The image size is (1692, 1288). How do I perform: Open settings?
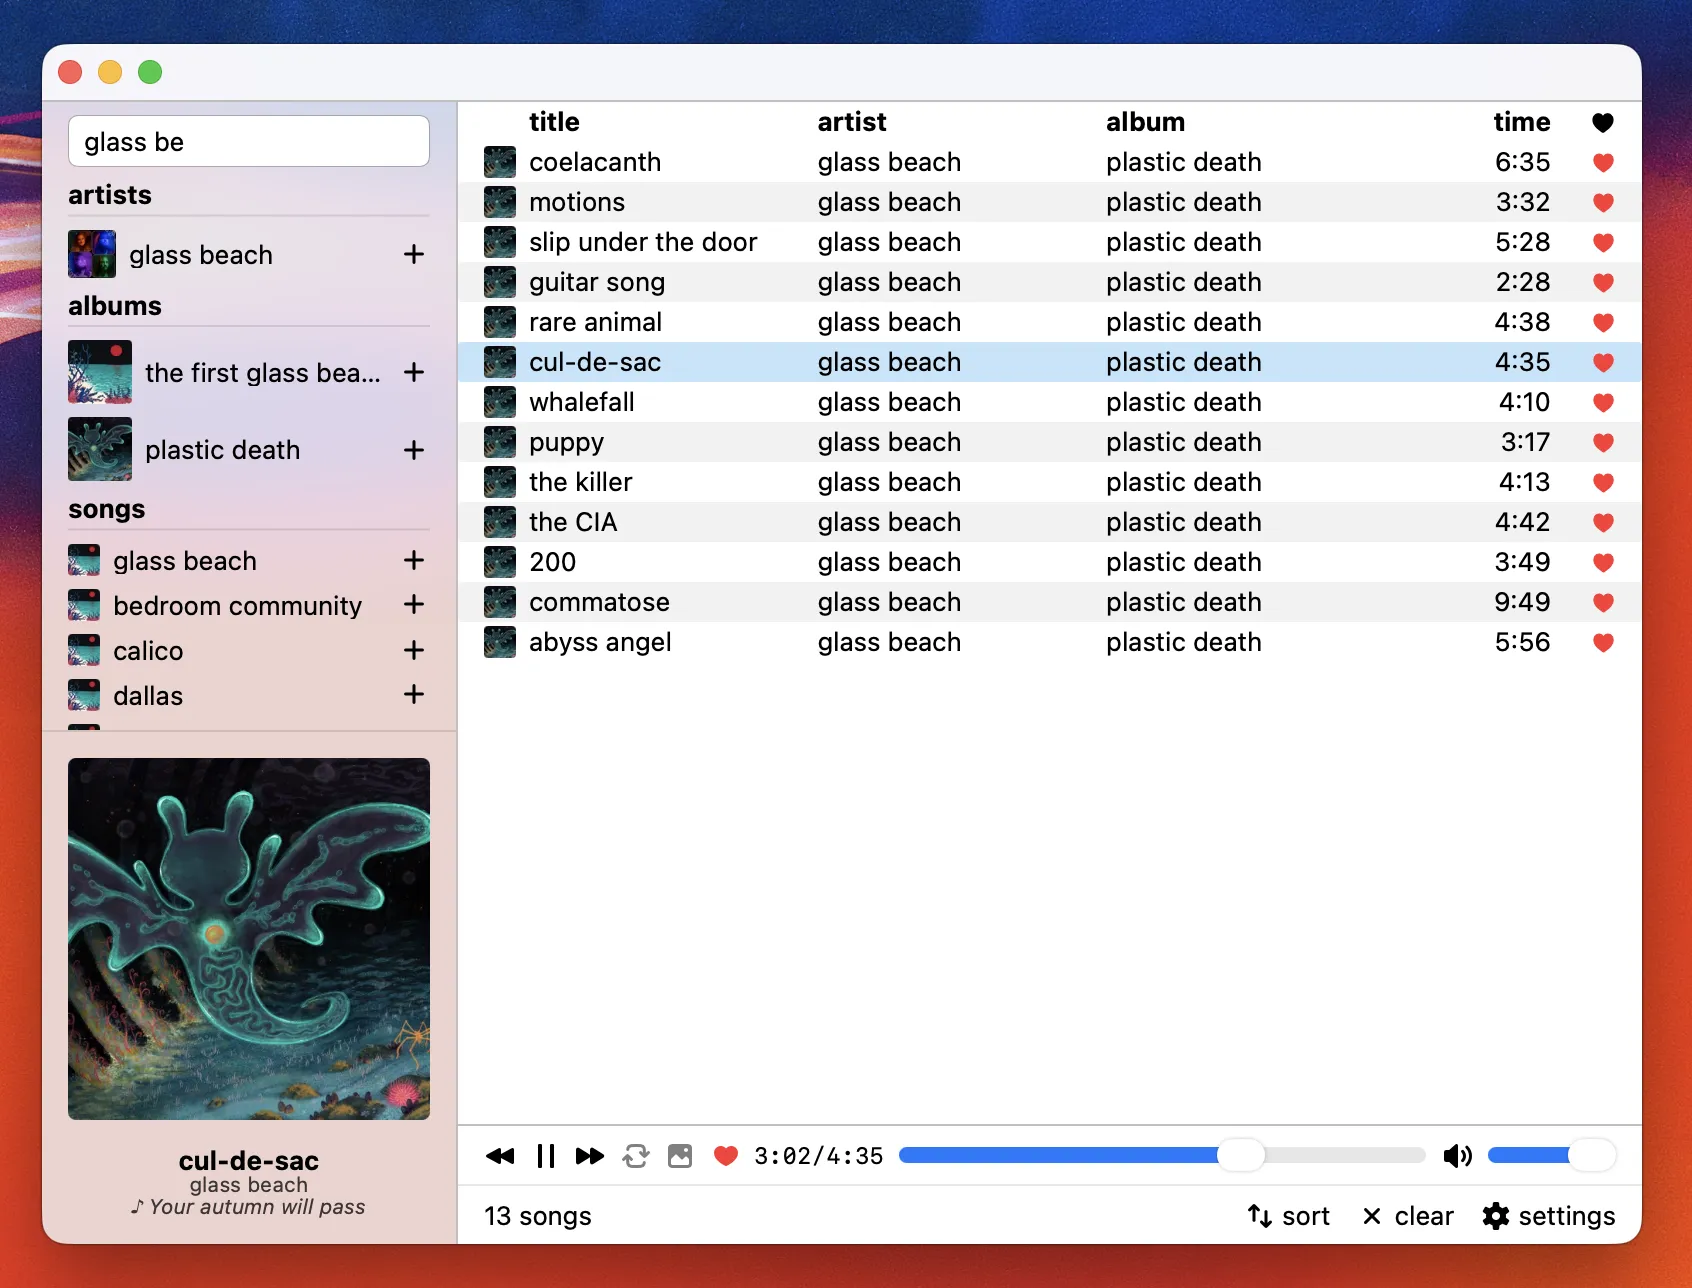1549,1216
